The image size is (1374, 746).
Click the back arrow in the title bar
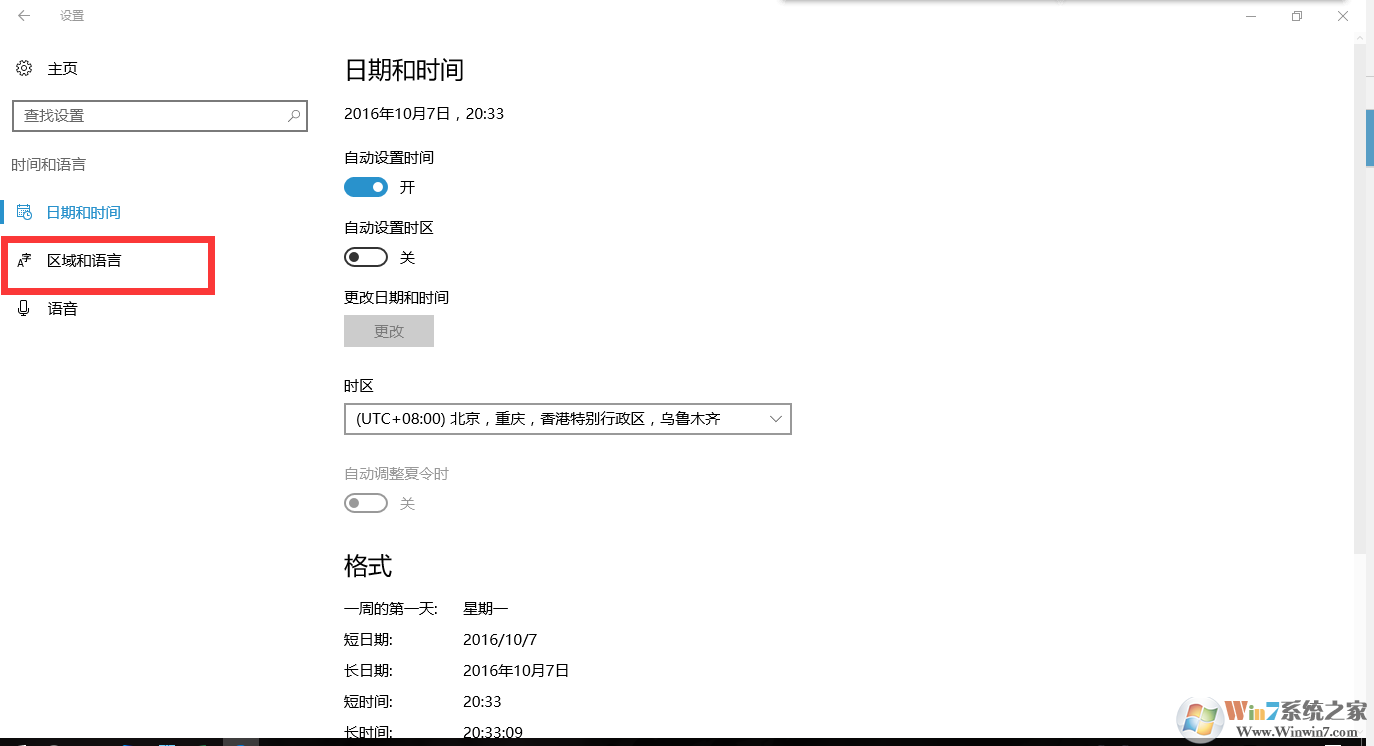(22, 15)
